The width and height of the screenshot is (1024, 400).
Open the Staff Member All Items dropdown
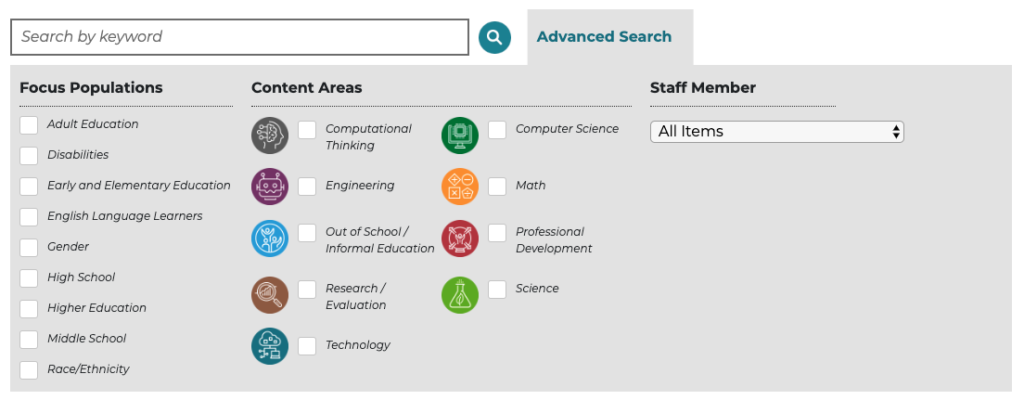coord(776,131)
